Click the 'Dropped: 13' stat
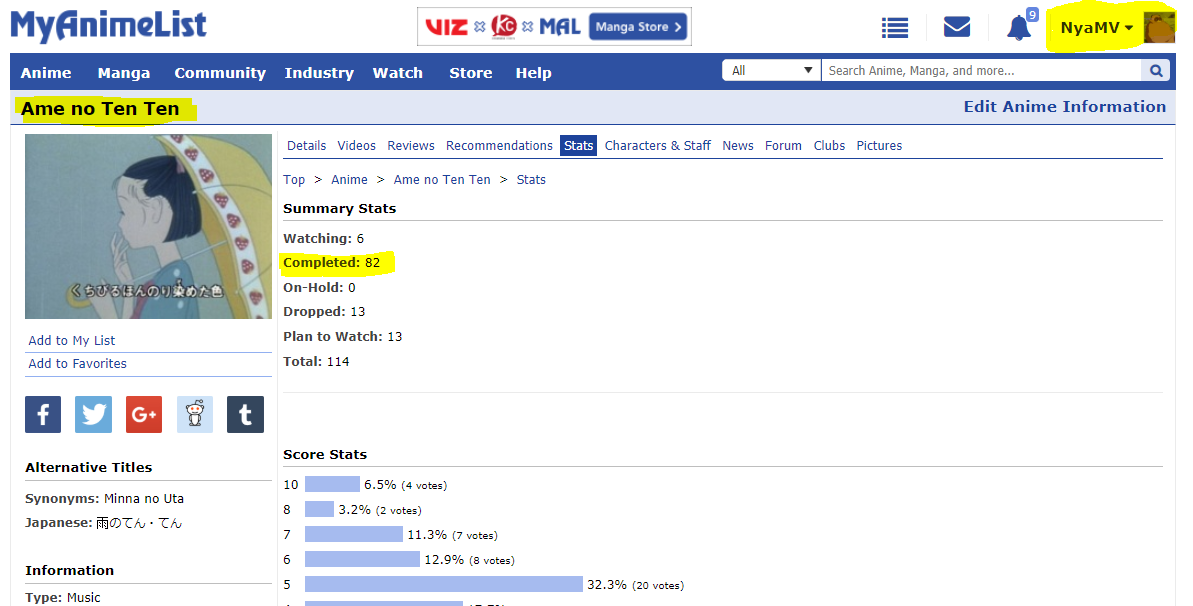 (324, 311)
